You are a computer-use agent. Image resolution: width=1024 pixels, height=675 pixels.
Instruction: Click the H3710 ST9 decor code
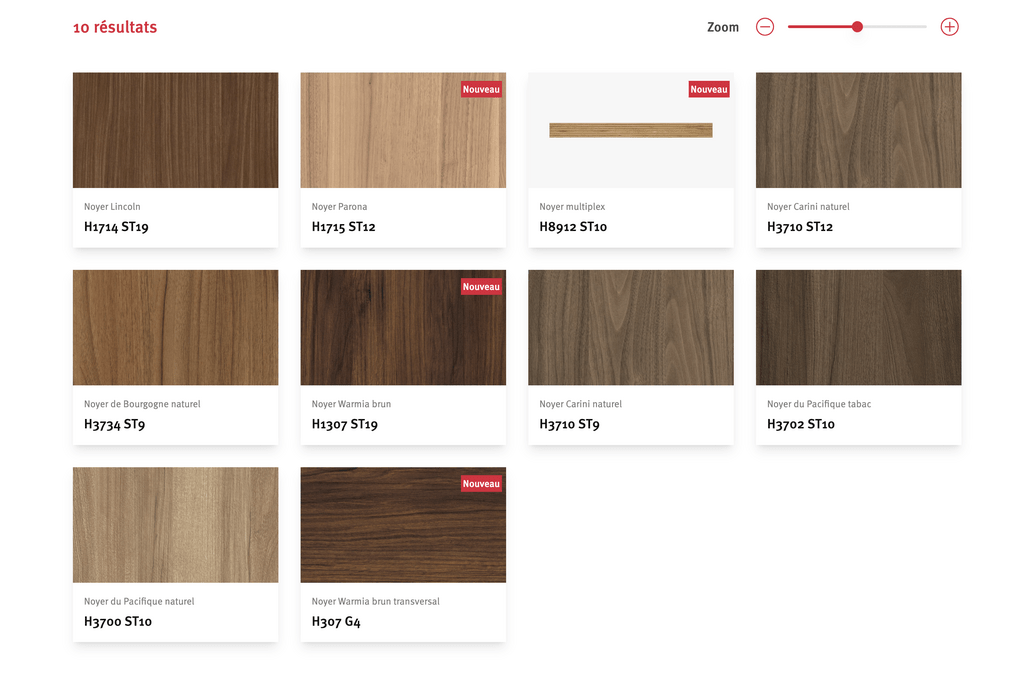(569, 424)
